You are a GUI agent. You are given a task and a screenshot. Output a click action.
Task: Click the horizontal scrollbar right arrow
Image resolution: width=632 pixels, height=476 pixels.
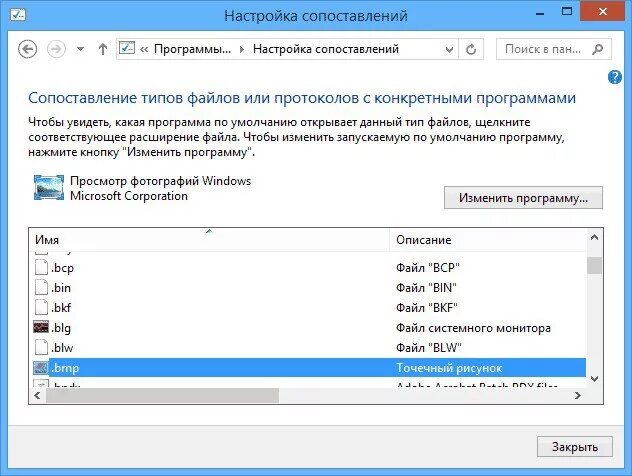tap(578, 395)
